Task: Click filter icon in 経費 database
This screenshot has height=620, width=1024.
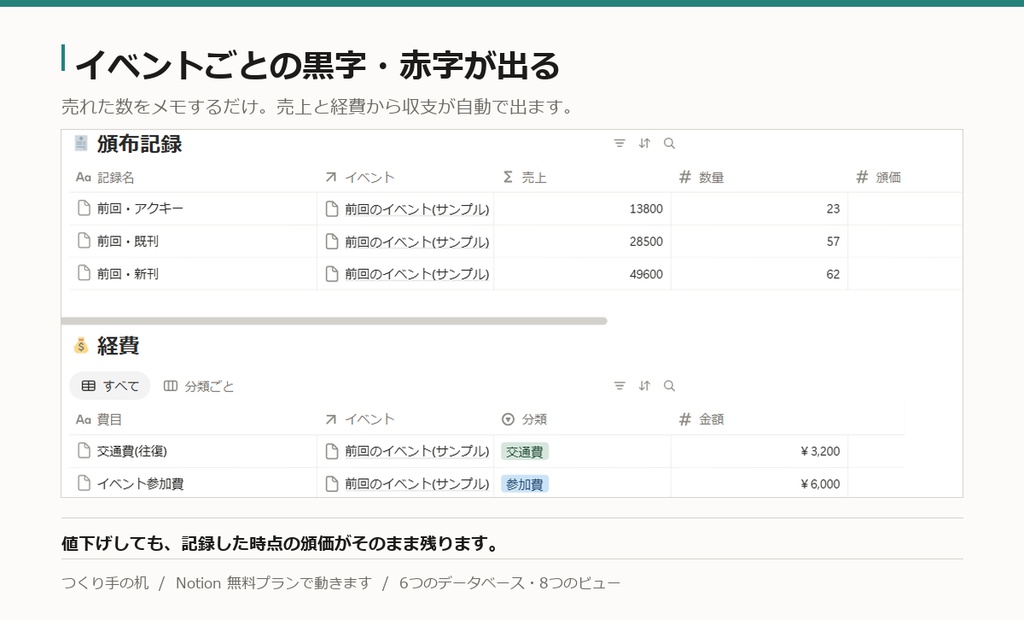Action: tap(619, 385)
